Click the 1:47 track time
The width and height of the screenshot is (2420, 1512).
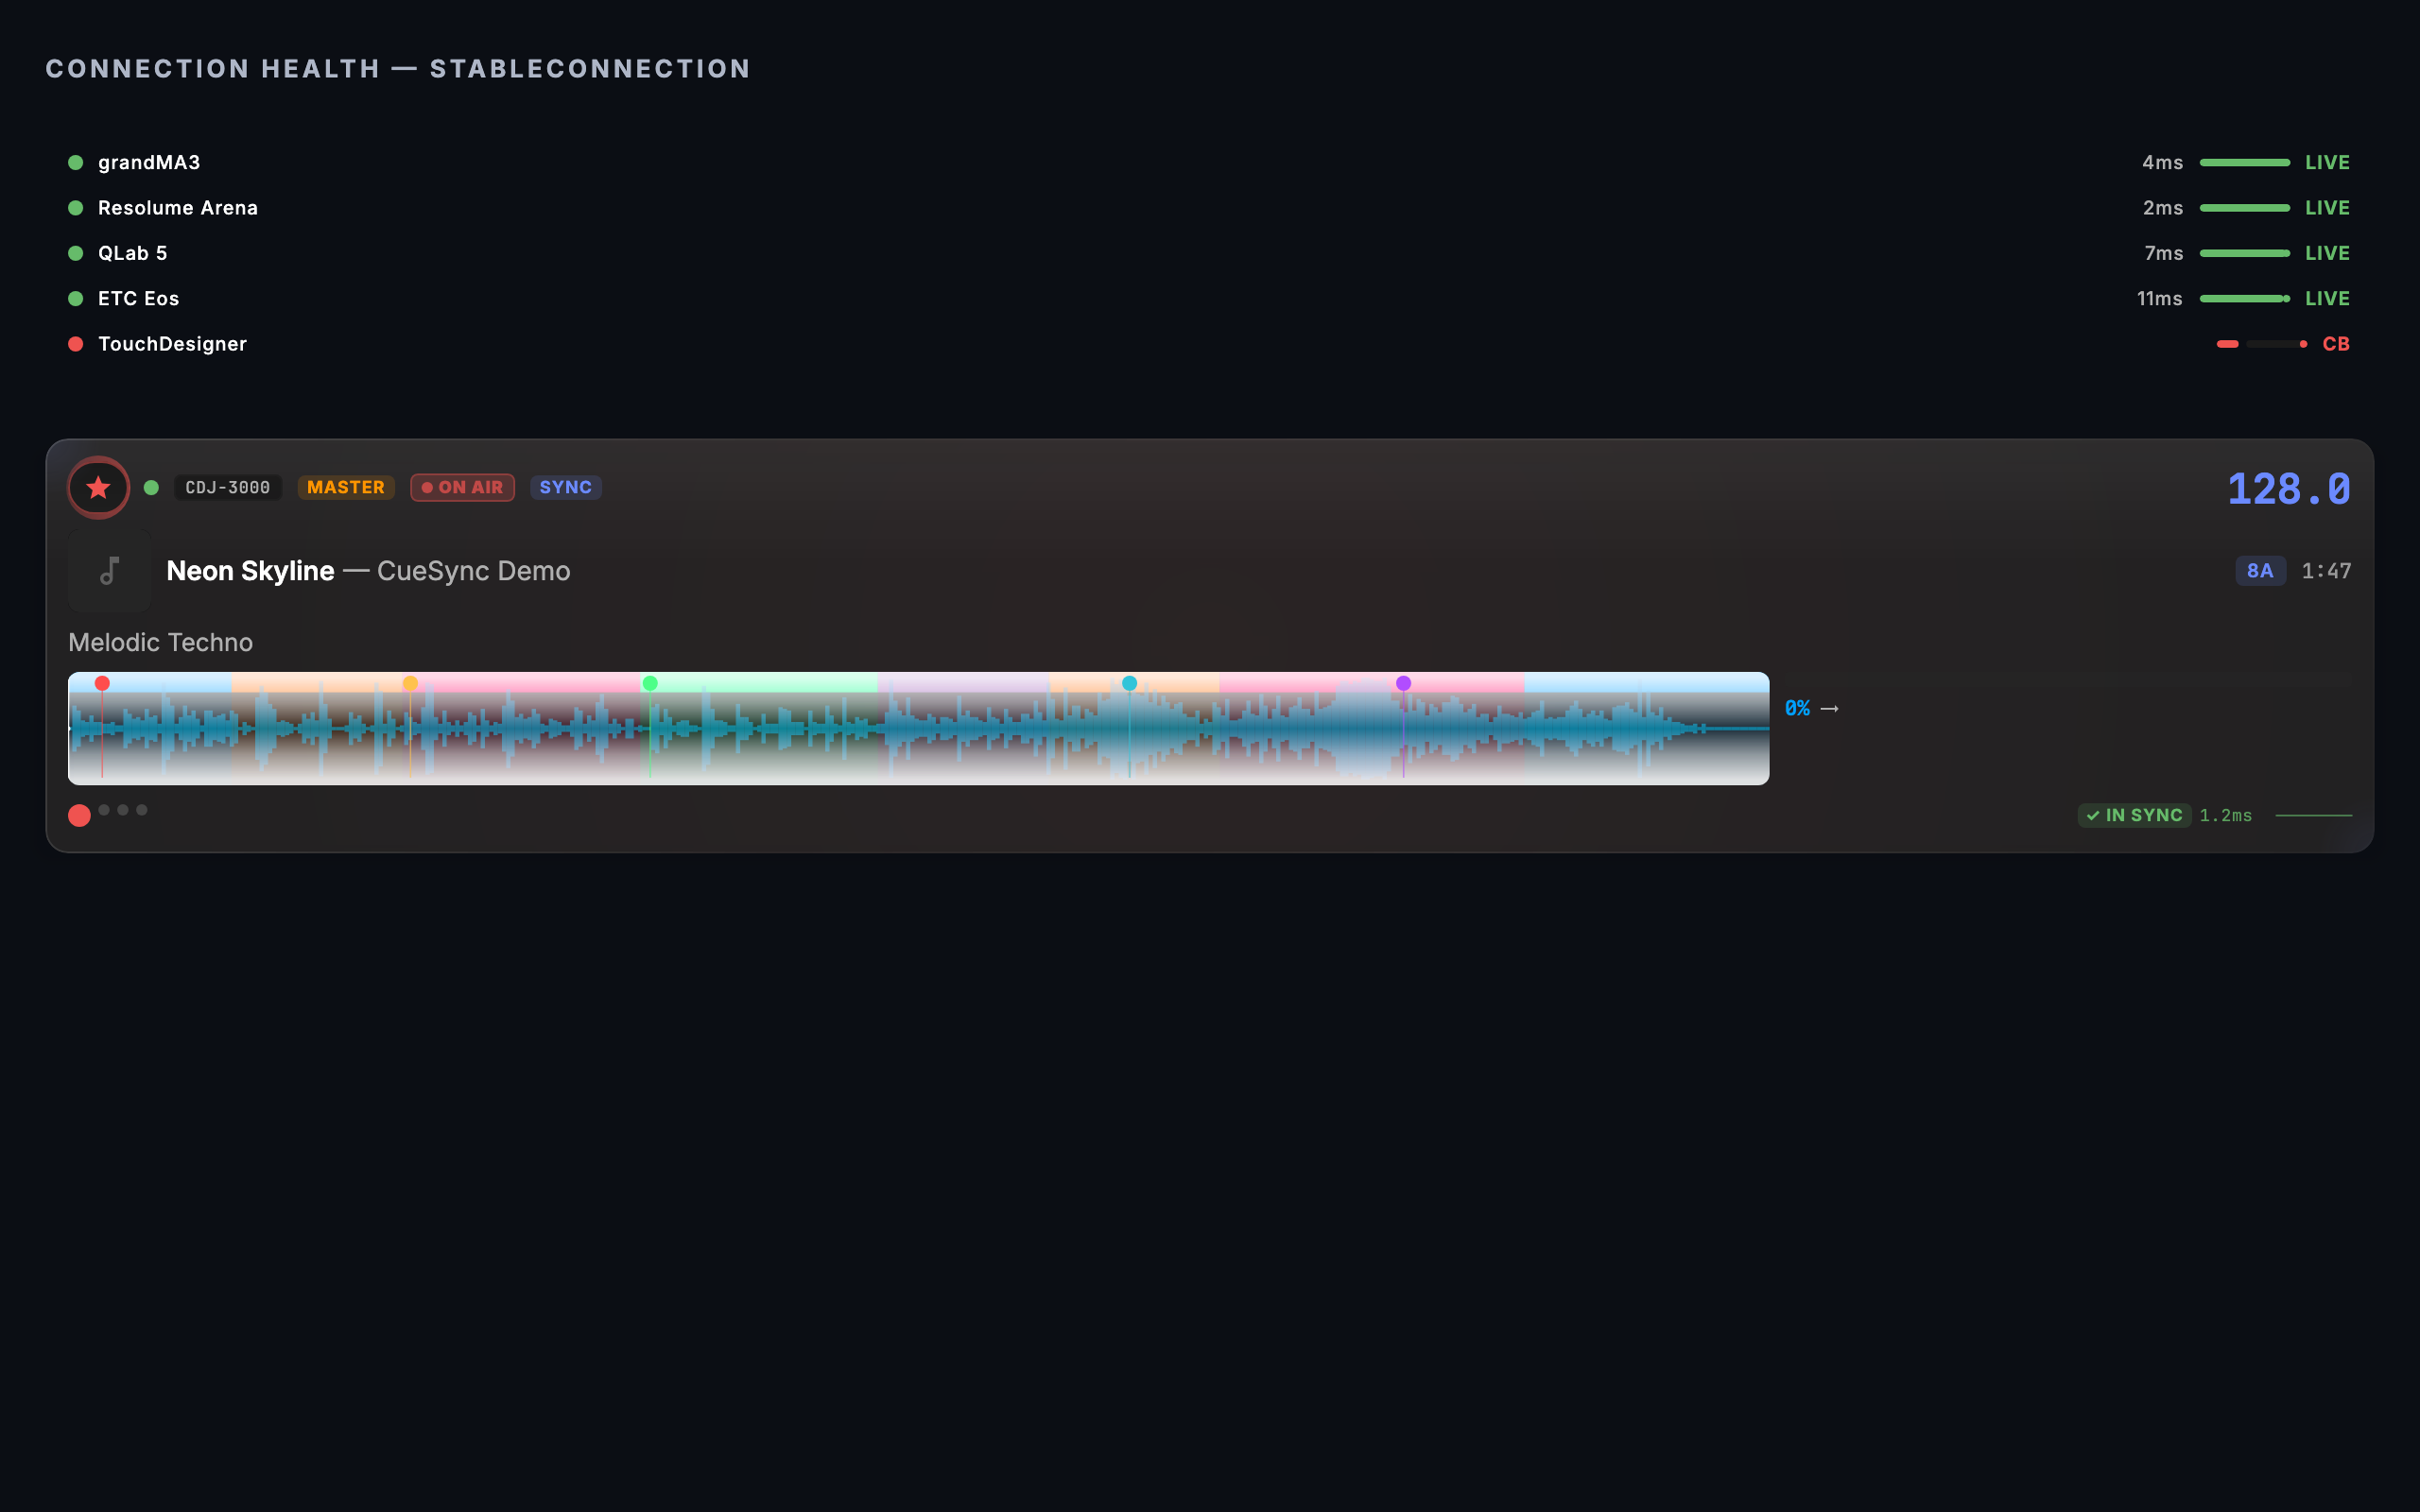click(2326, 571)
